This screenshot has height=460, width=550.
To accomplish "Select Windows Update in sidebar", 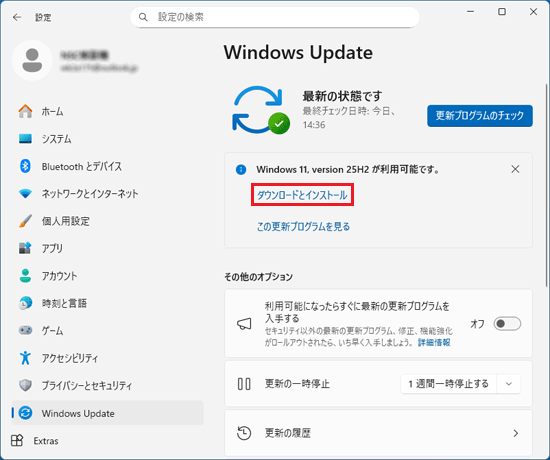I will point(108,413).
